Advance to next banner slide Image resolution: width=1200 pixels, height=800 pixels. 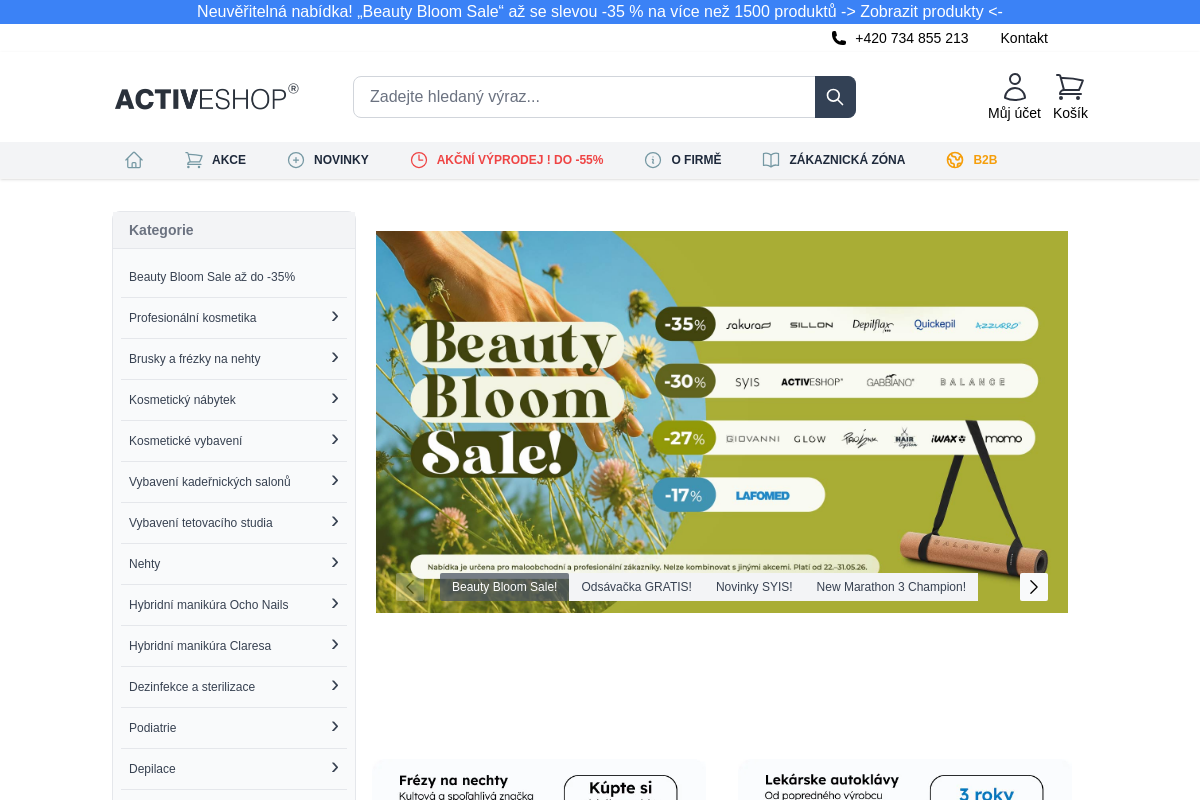tap(1034, 587)
